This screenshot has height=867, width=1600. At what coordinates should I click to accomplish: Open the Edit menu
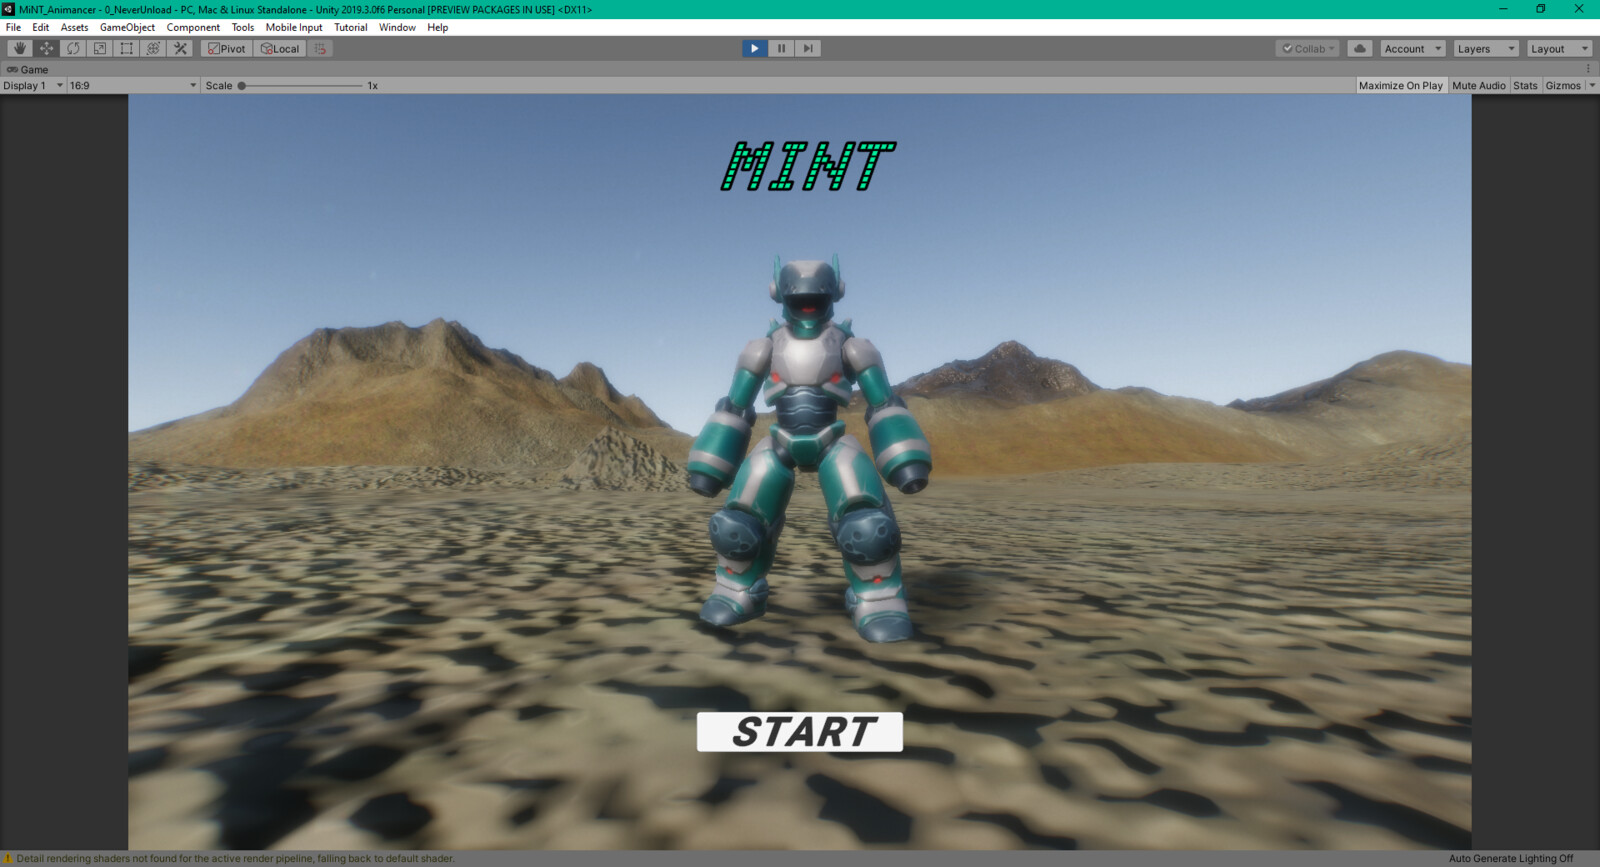click(40, 27)
